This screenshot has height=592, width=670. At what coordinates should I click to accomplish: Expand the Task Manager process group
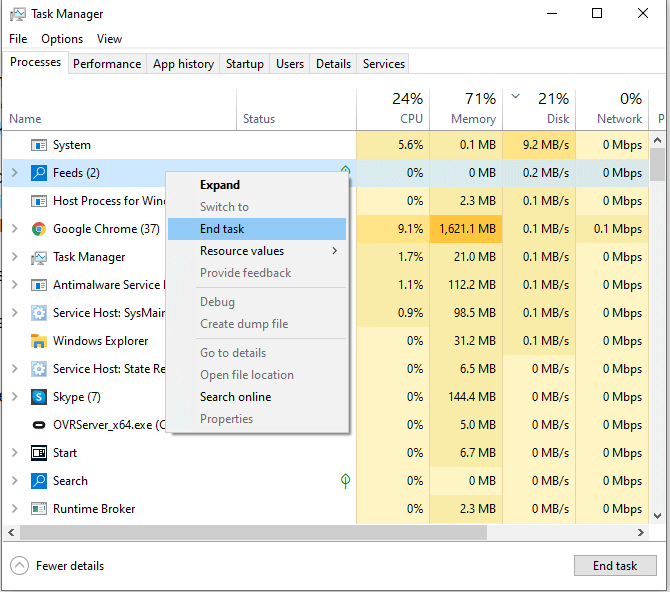click(15, 257)
